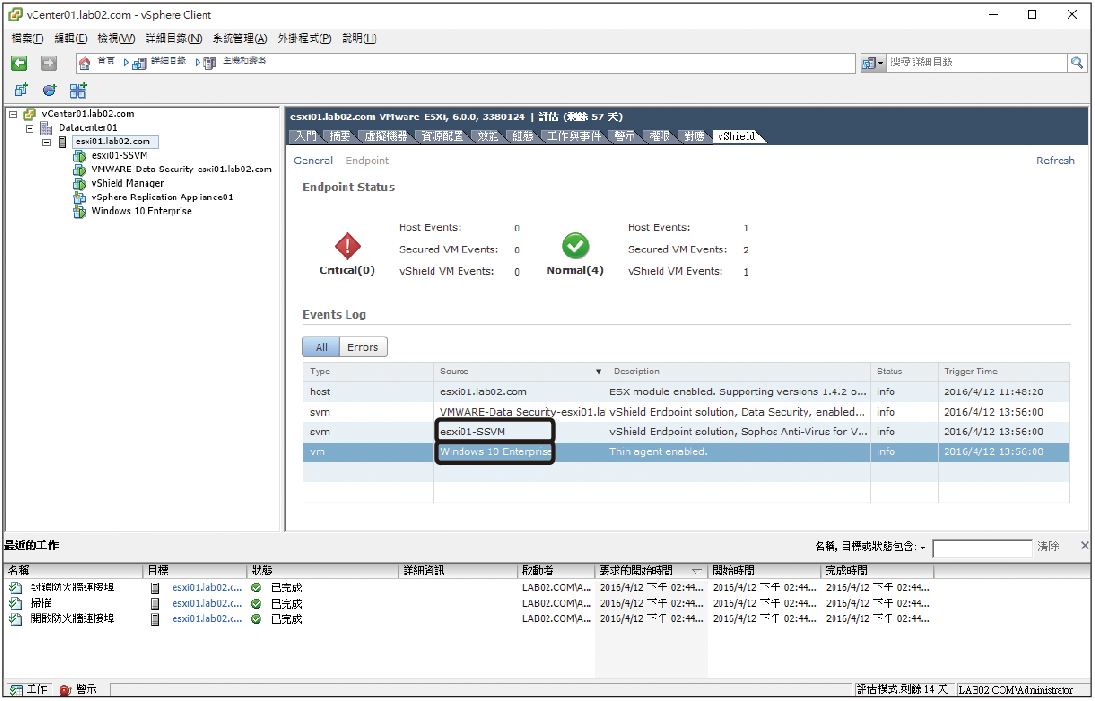Viewport: 1095px width, 701px height.
Task: Select the vShield tab
Action: [x=737, y=136]
